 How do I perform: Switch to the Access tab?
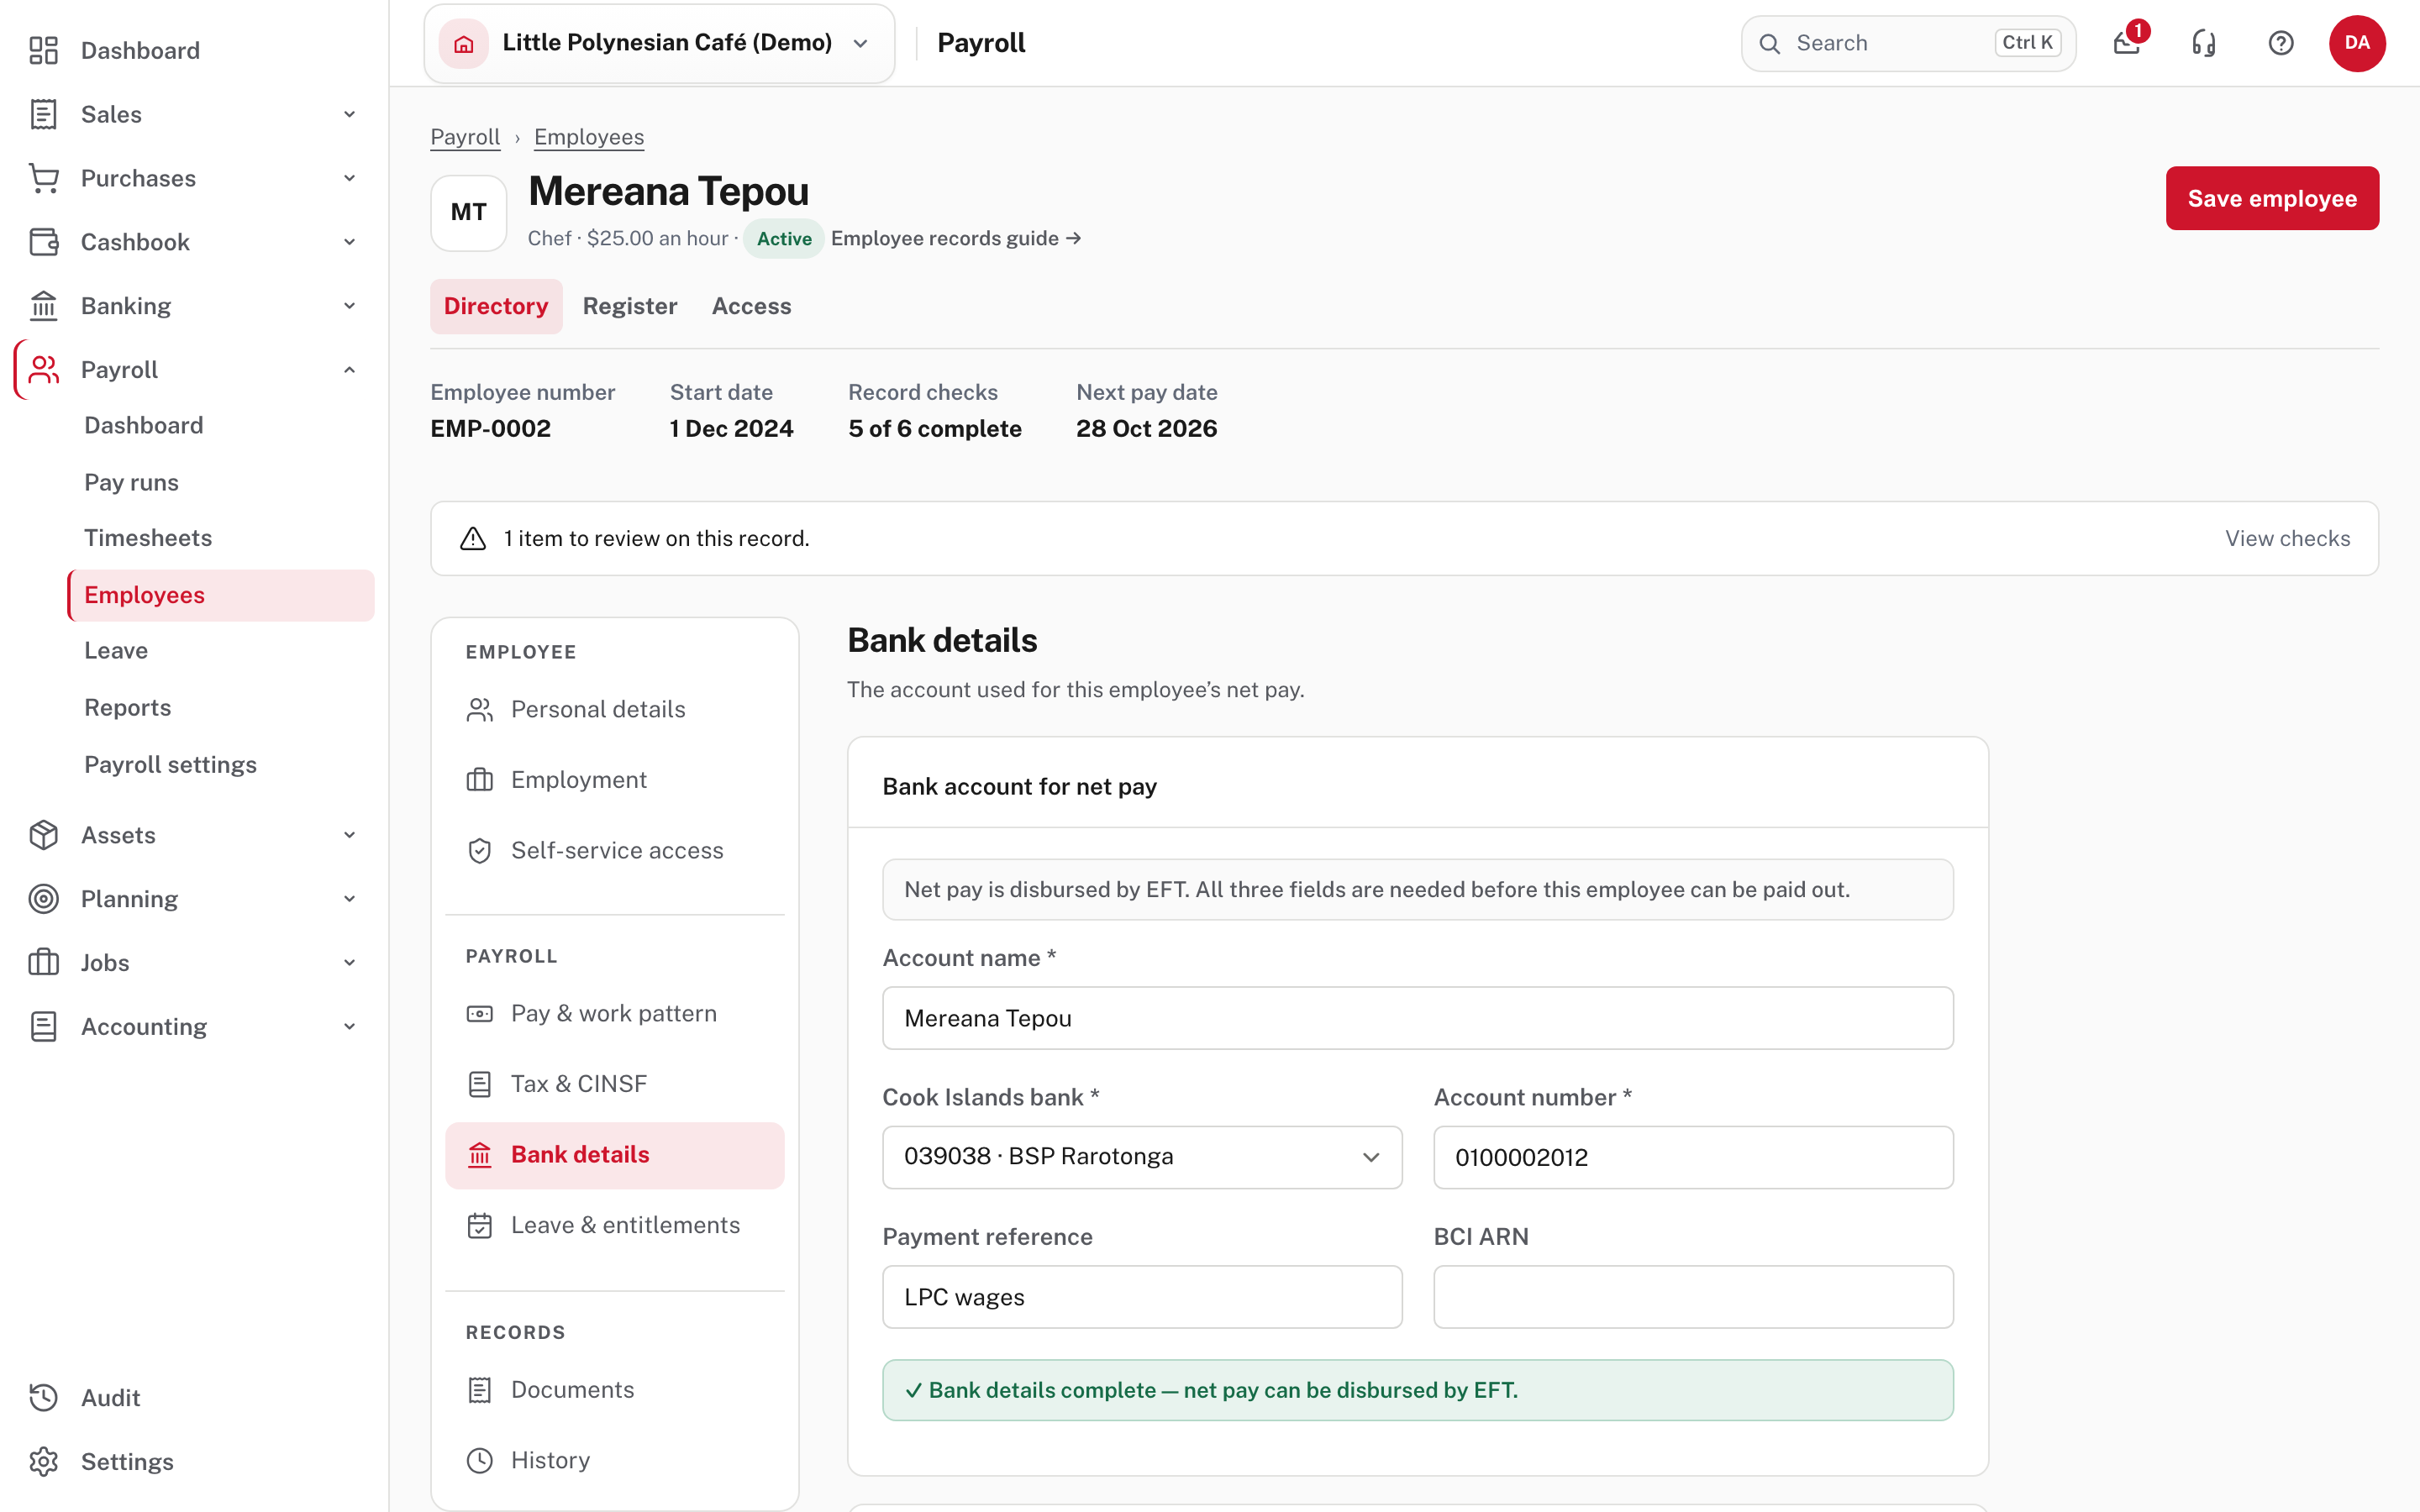[x=751, y=306]
